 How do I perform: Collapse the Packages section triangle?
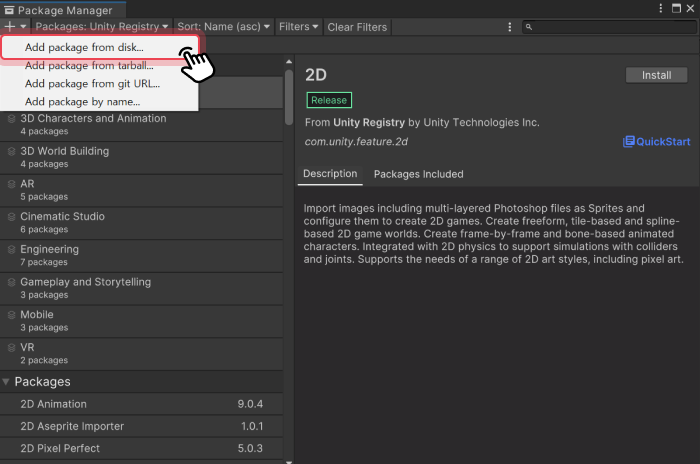click(7, 382)
